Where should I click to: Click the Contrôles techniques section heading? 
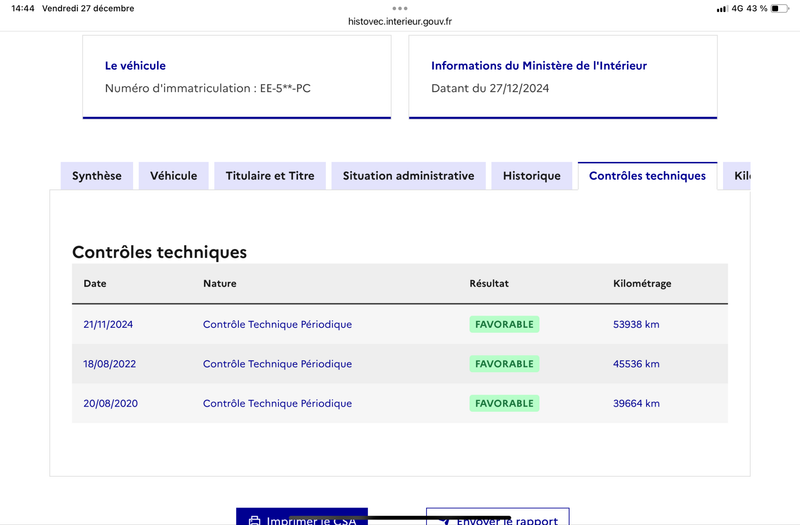[159, 252]
